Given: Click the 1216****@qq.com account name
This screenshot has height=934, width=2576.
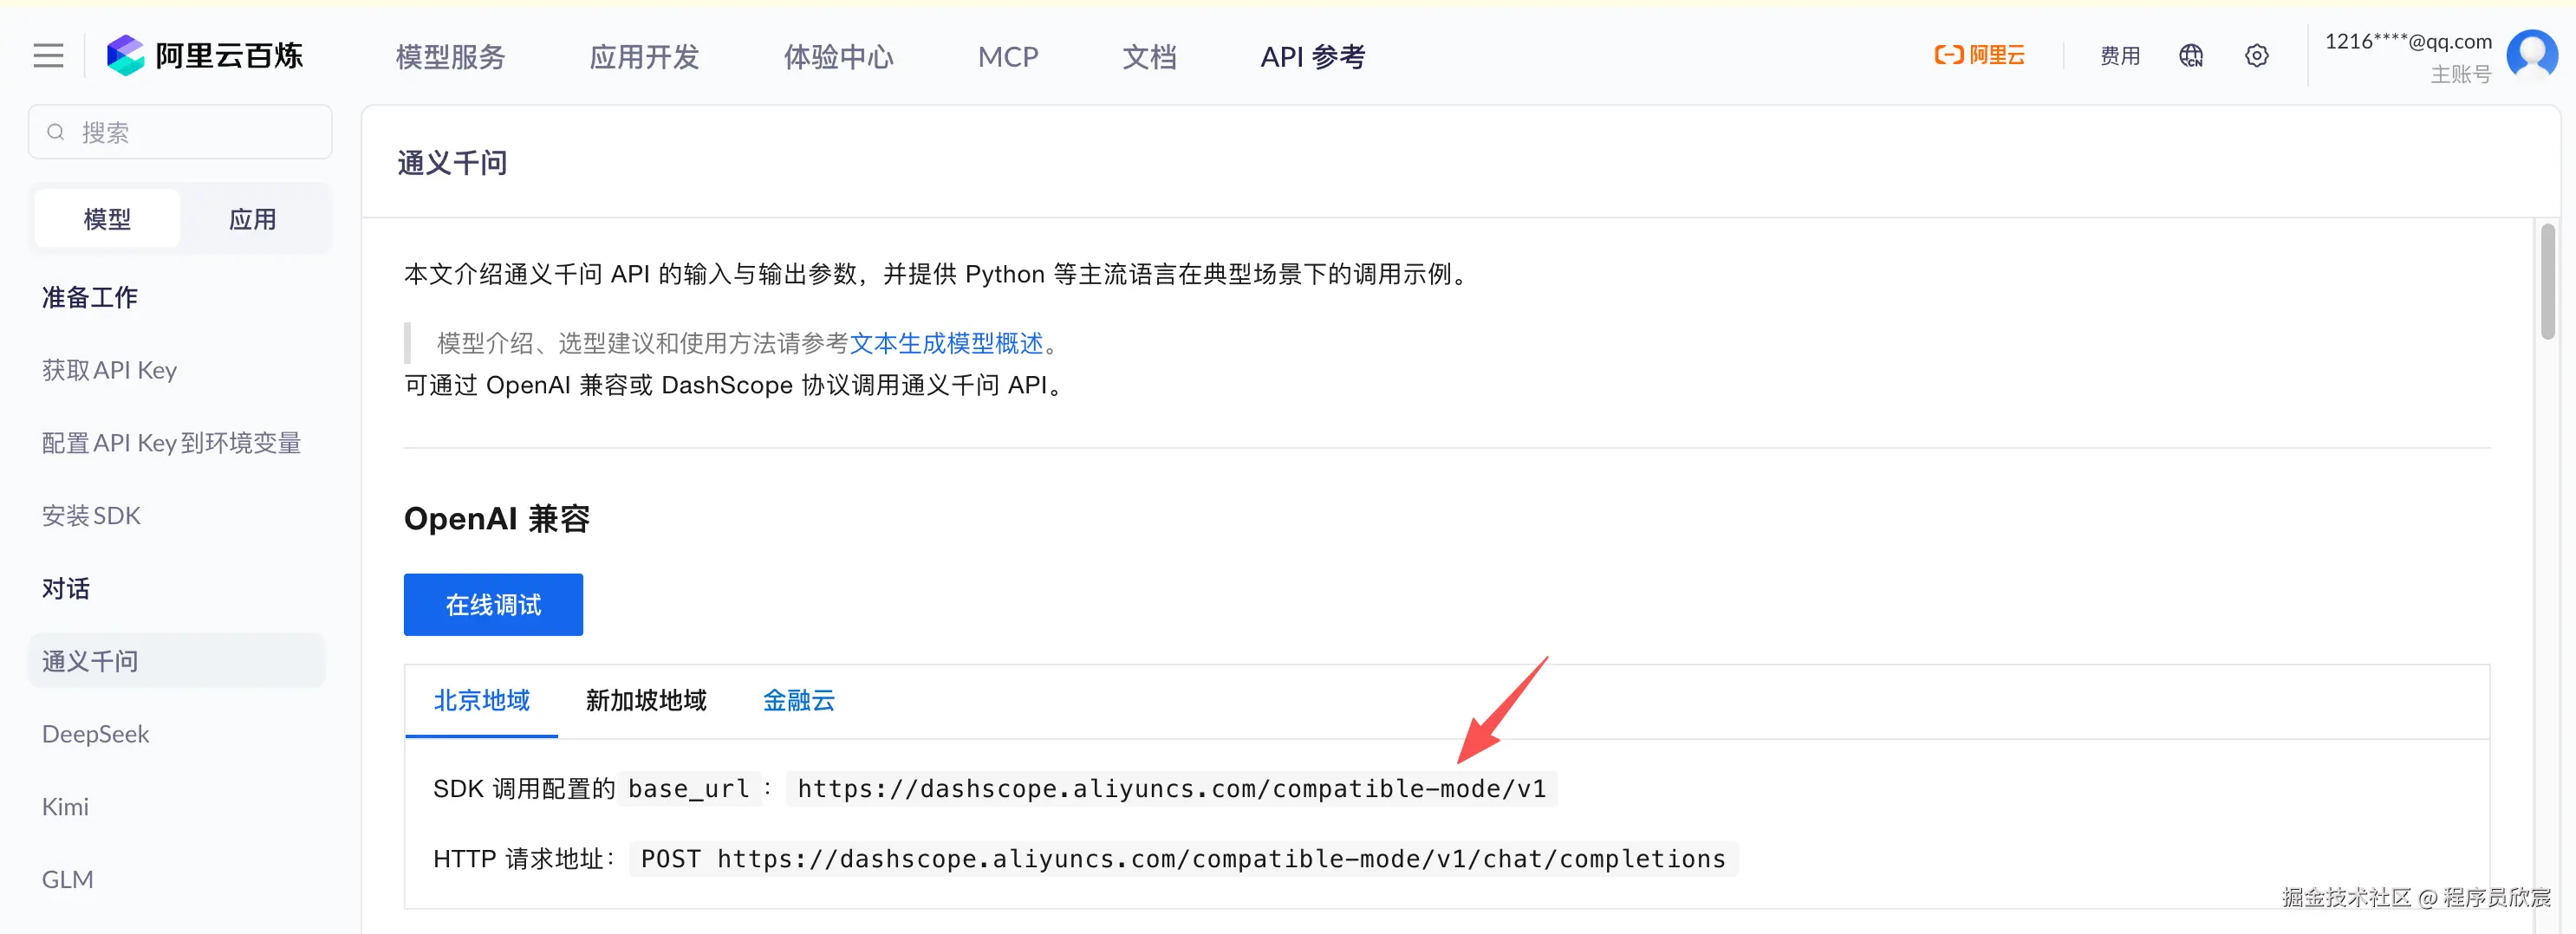Looking at the screenshot, I should click(x=2408, y=41).
